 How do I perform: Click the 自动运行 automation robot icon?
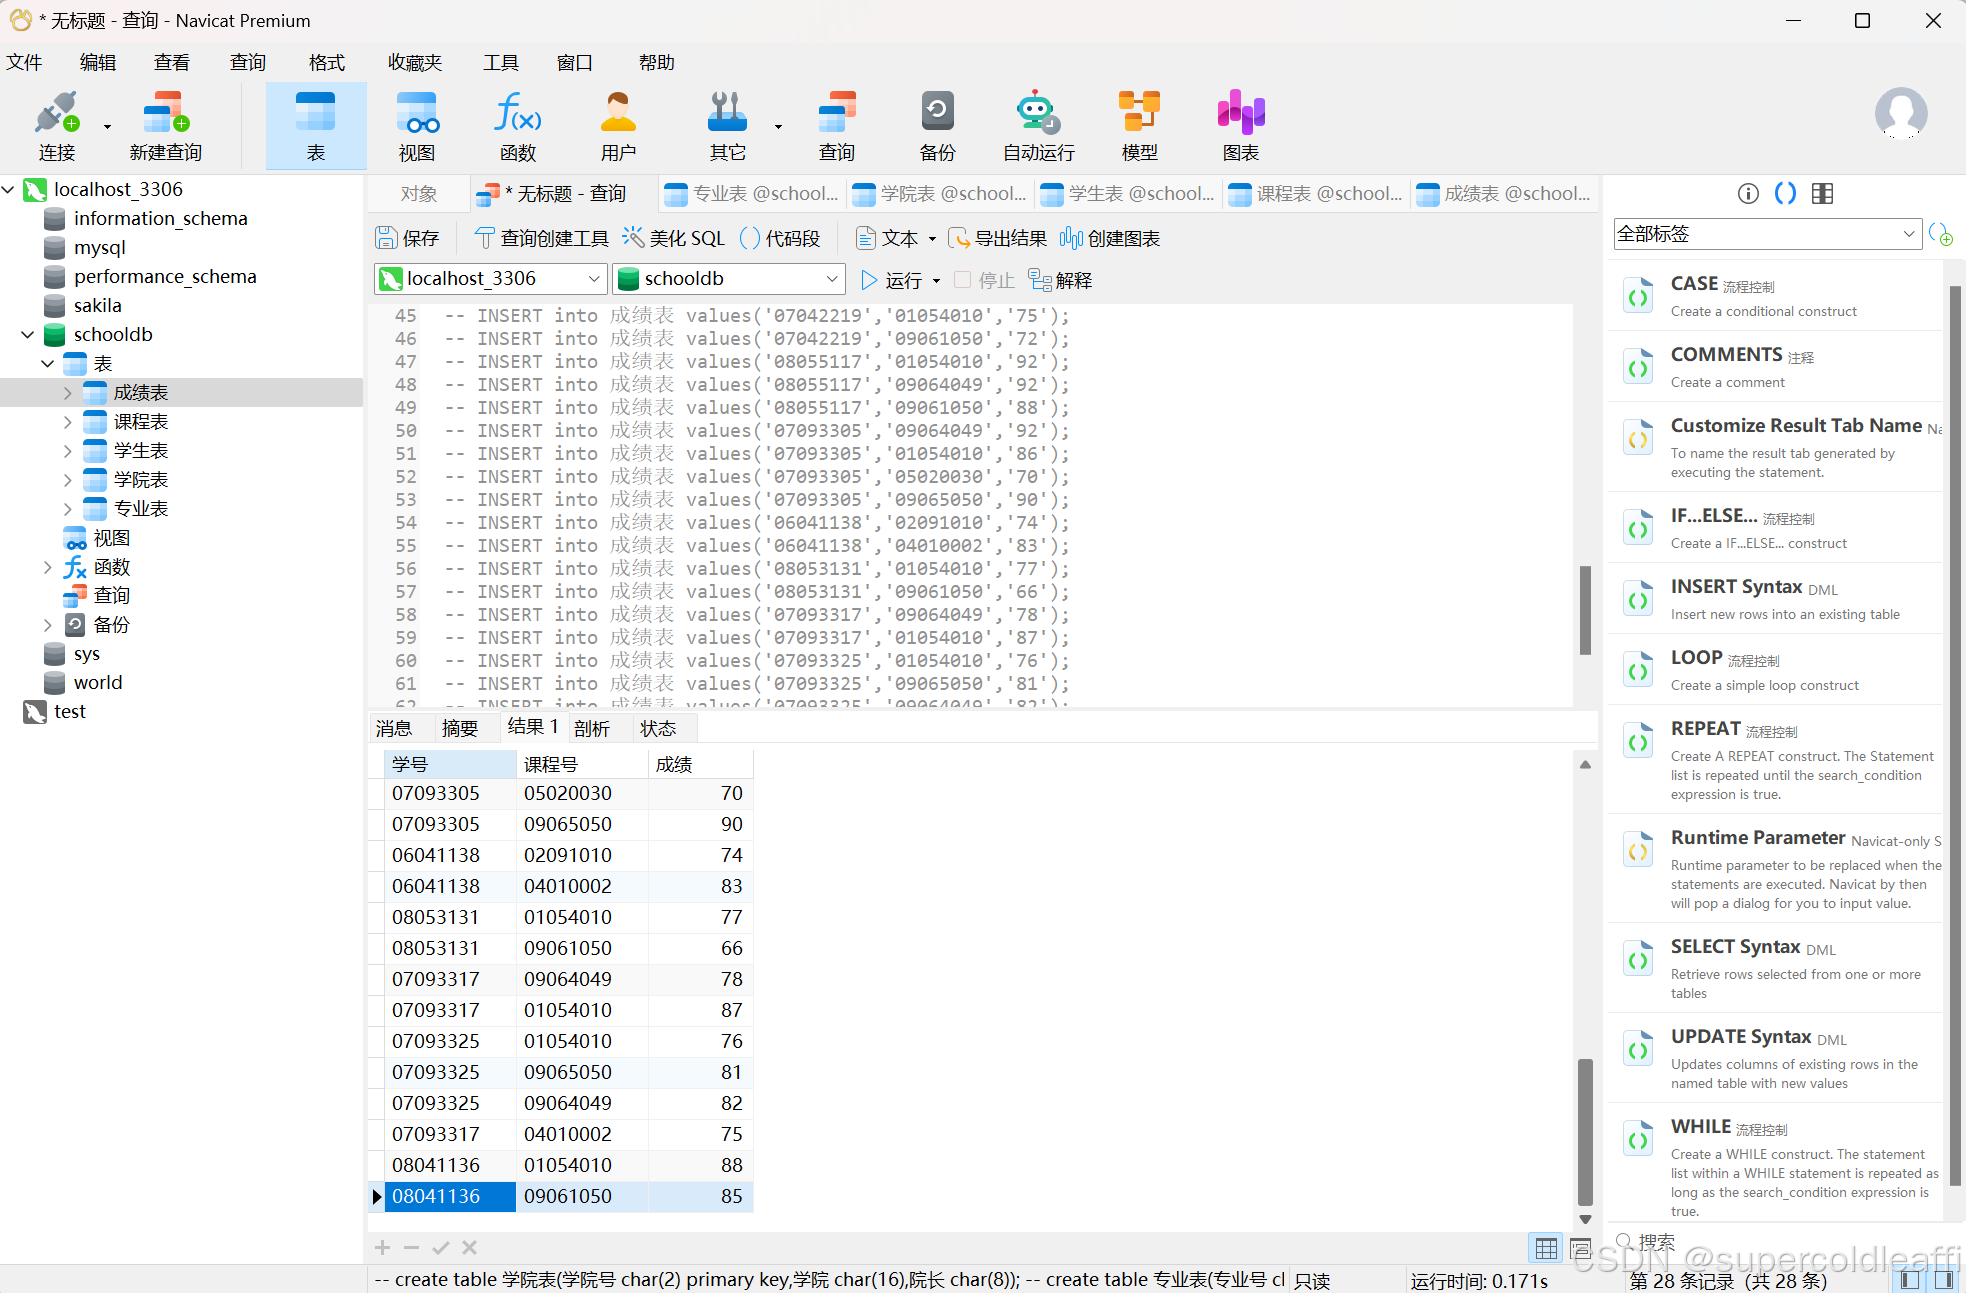(x=1038, y=126)
